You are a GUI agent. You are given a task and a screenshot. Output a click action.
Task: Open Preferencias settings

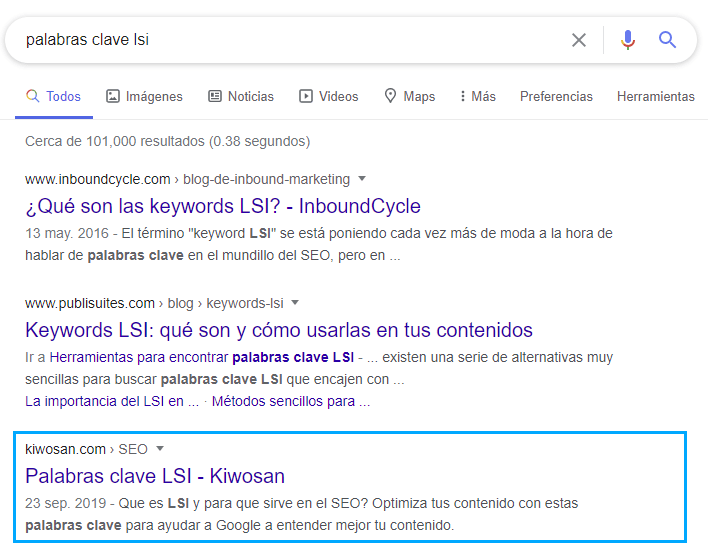pos(556,96)
